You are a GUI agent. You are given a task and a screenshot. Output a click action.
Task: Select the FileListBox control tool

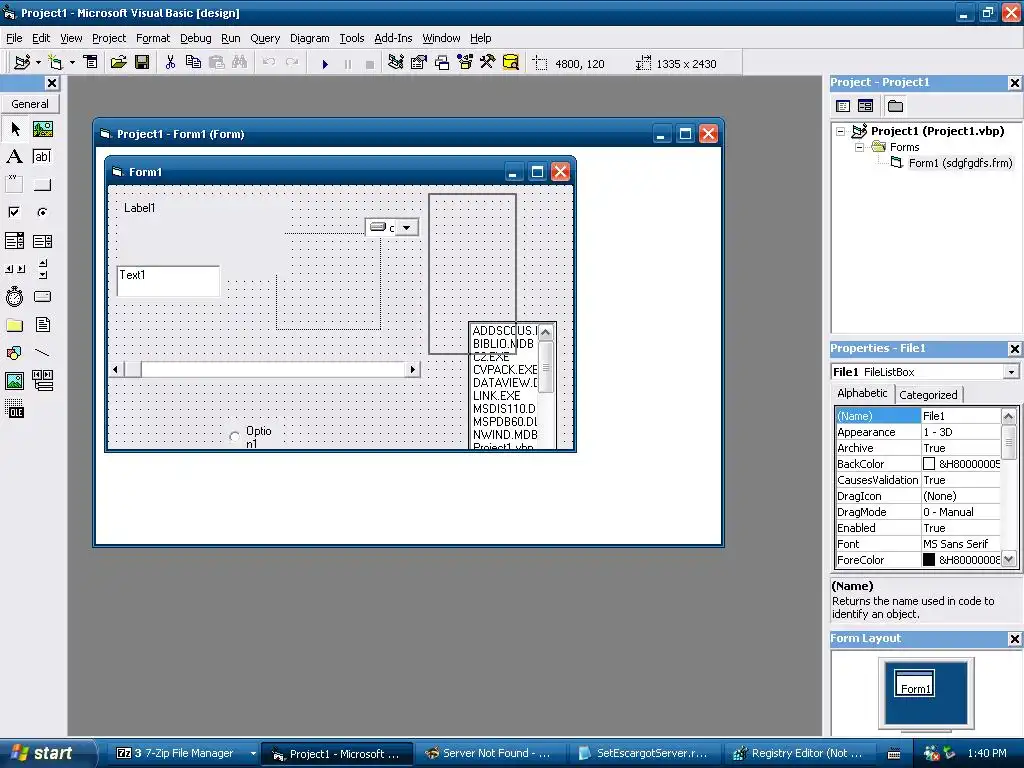(x=42, y=325)
